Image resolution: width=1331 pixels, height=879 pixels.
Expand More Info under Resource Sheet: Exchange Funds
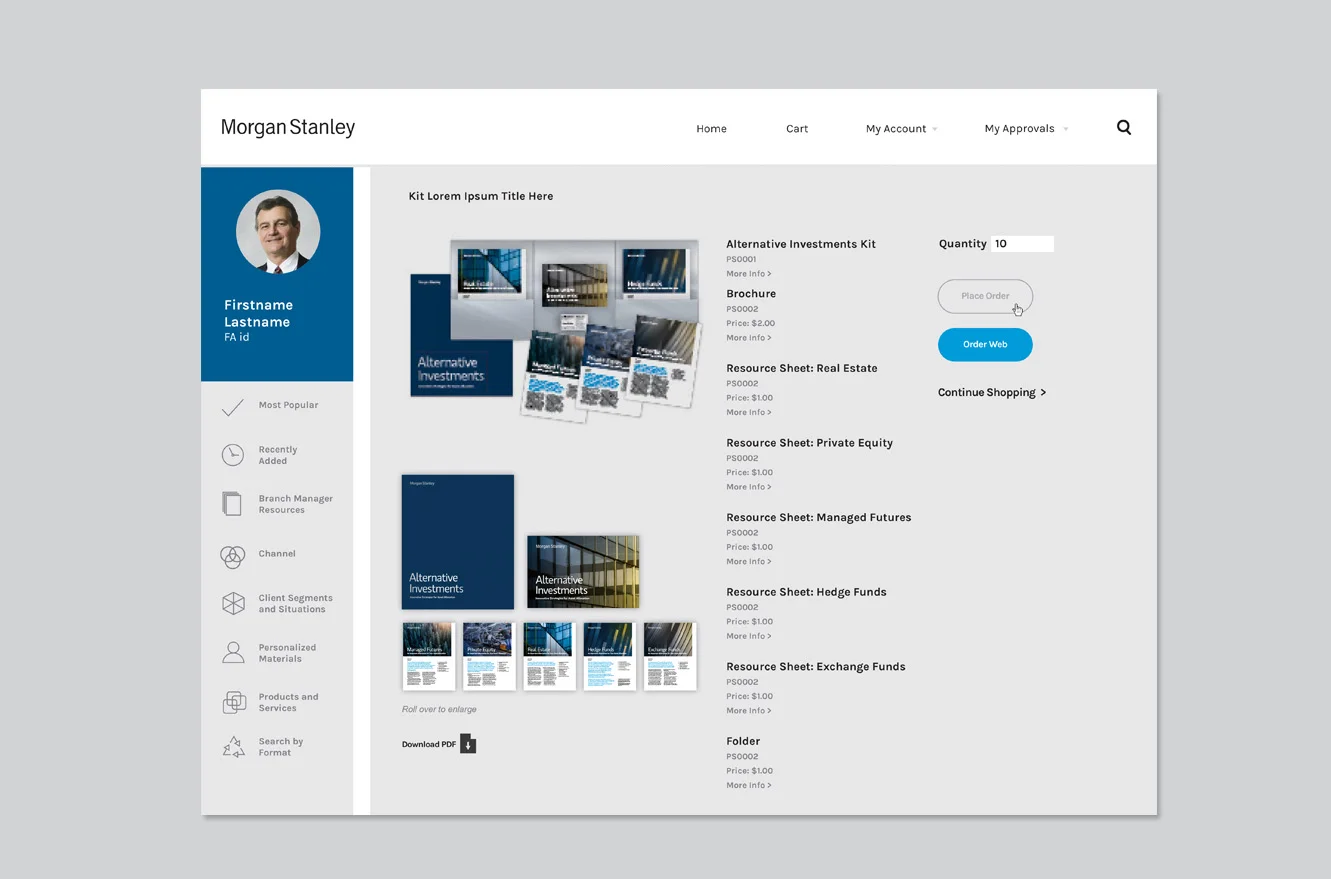point(749,711)
